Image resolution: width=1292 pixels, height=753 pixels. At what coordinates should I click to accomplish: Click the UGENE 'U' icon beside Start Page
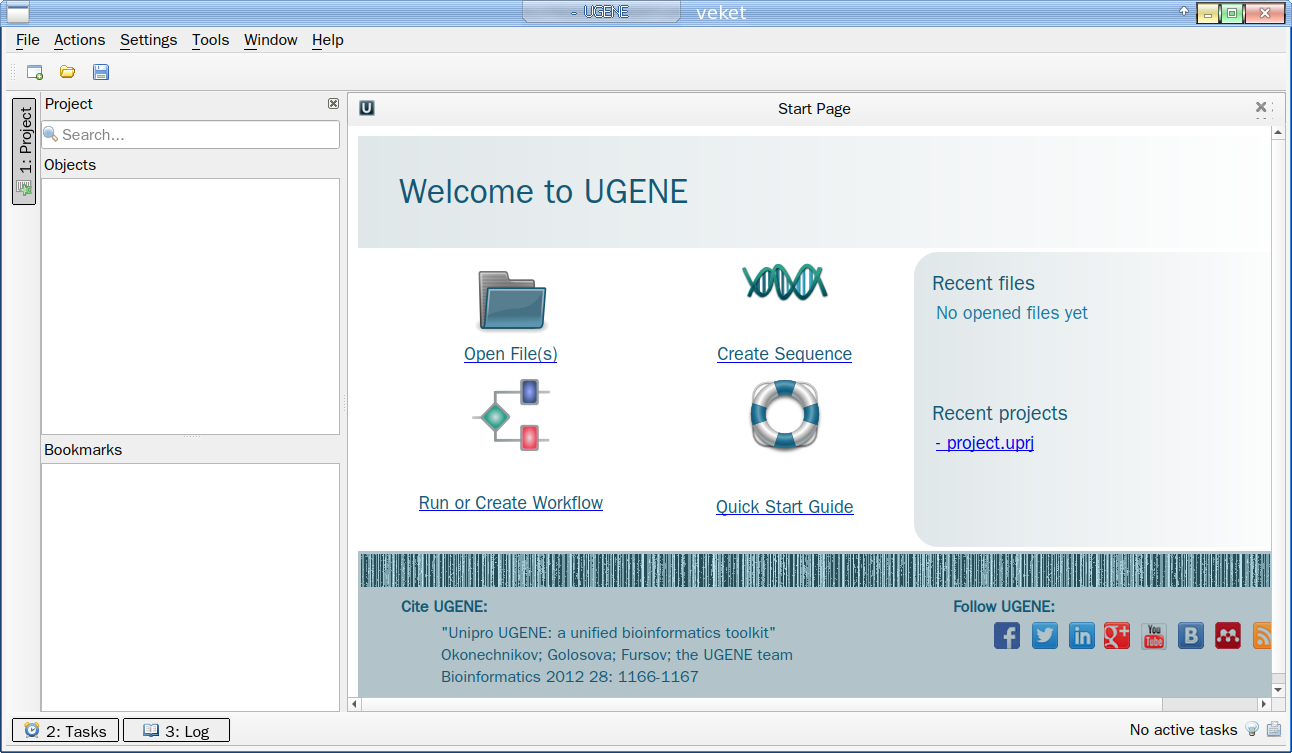tap(367, 108)
